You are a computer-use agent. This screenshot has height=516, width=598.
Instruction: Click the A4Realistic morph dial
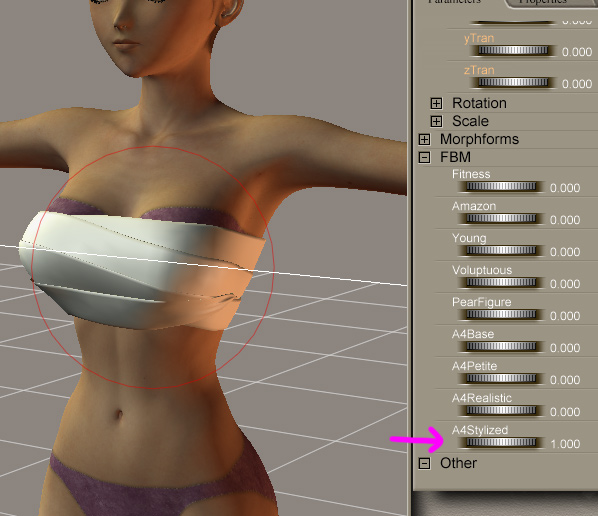501,411
